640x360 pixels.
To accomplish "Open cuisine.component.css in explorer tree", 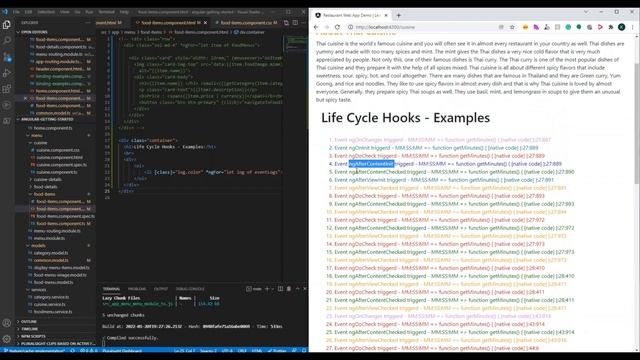I will 58,150.
